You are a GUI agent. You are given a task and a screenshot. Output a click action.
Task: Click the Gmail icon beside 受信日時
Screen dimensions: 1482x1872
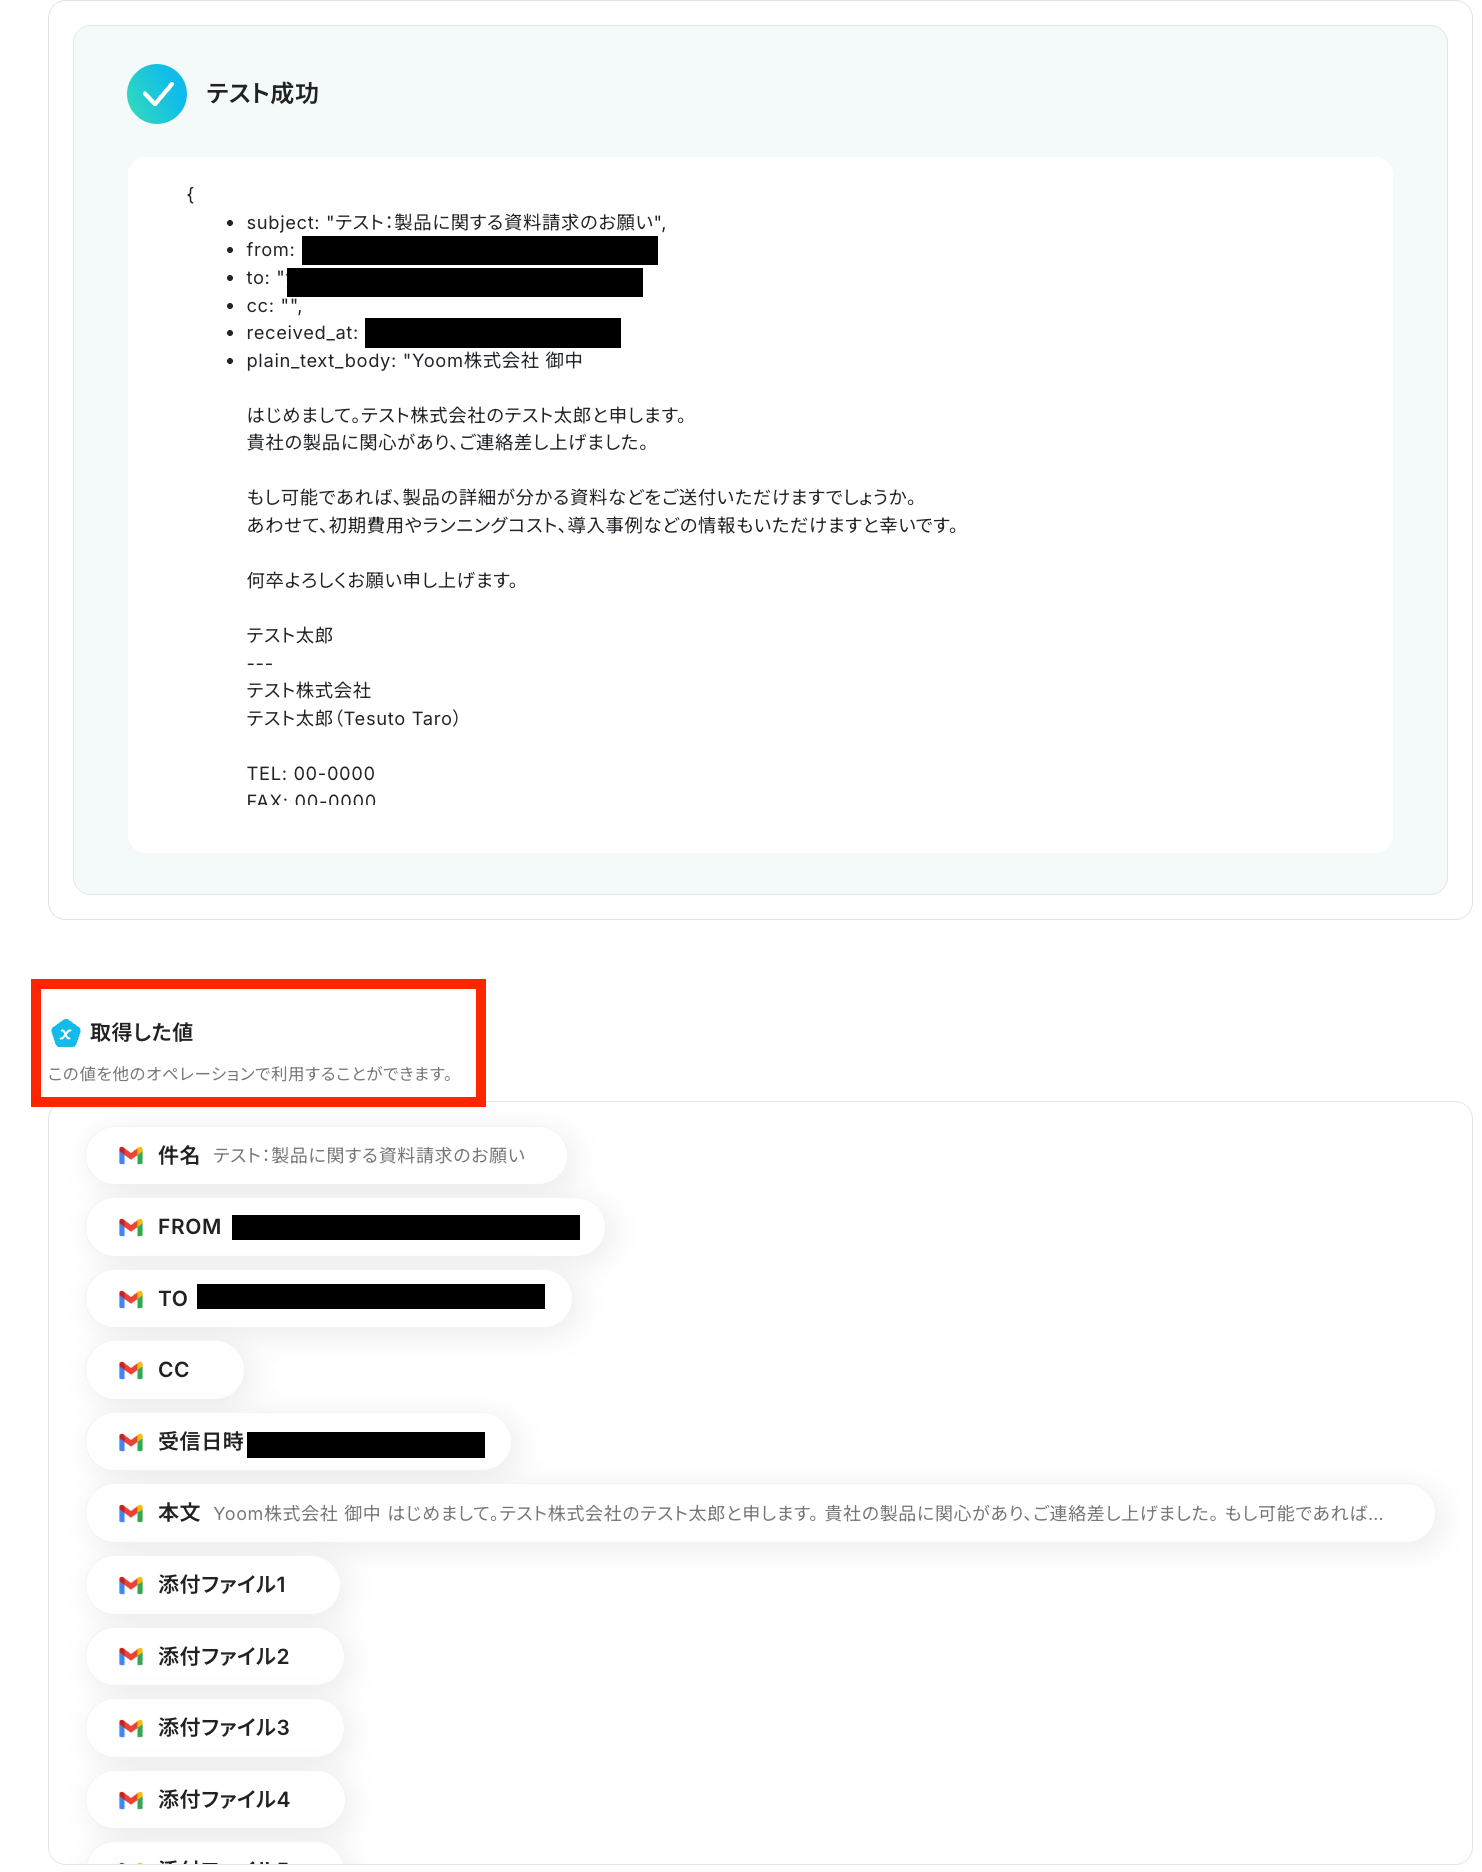point(131,1442)
